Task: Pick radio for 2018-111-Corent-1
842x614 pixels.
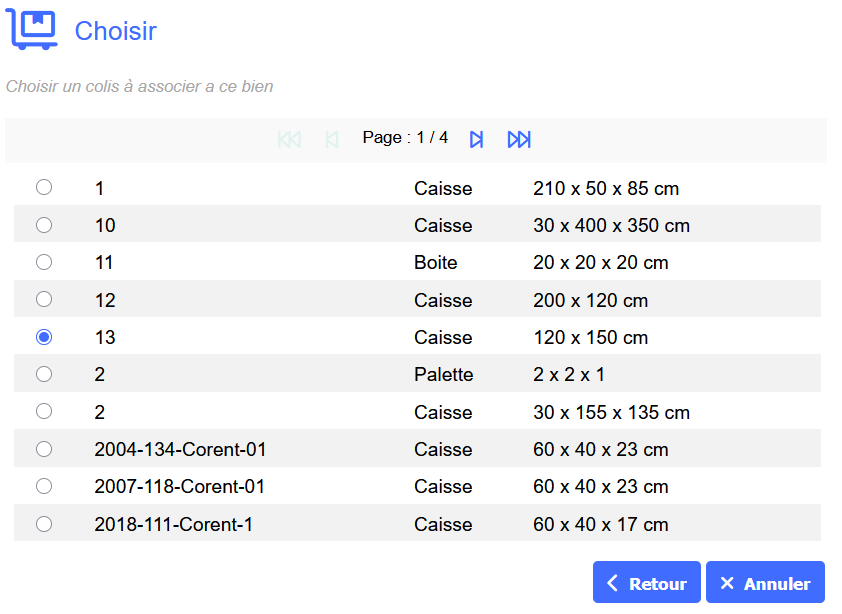Action: 44,524
